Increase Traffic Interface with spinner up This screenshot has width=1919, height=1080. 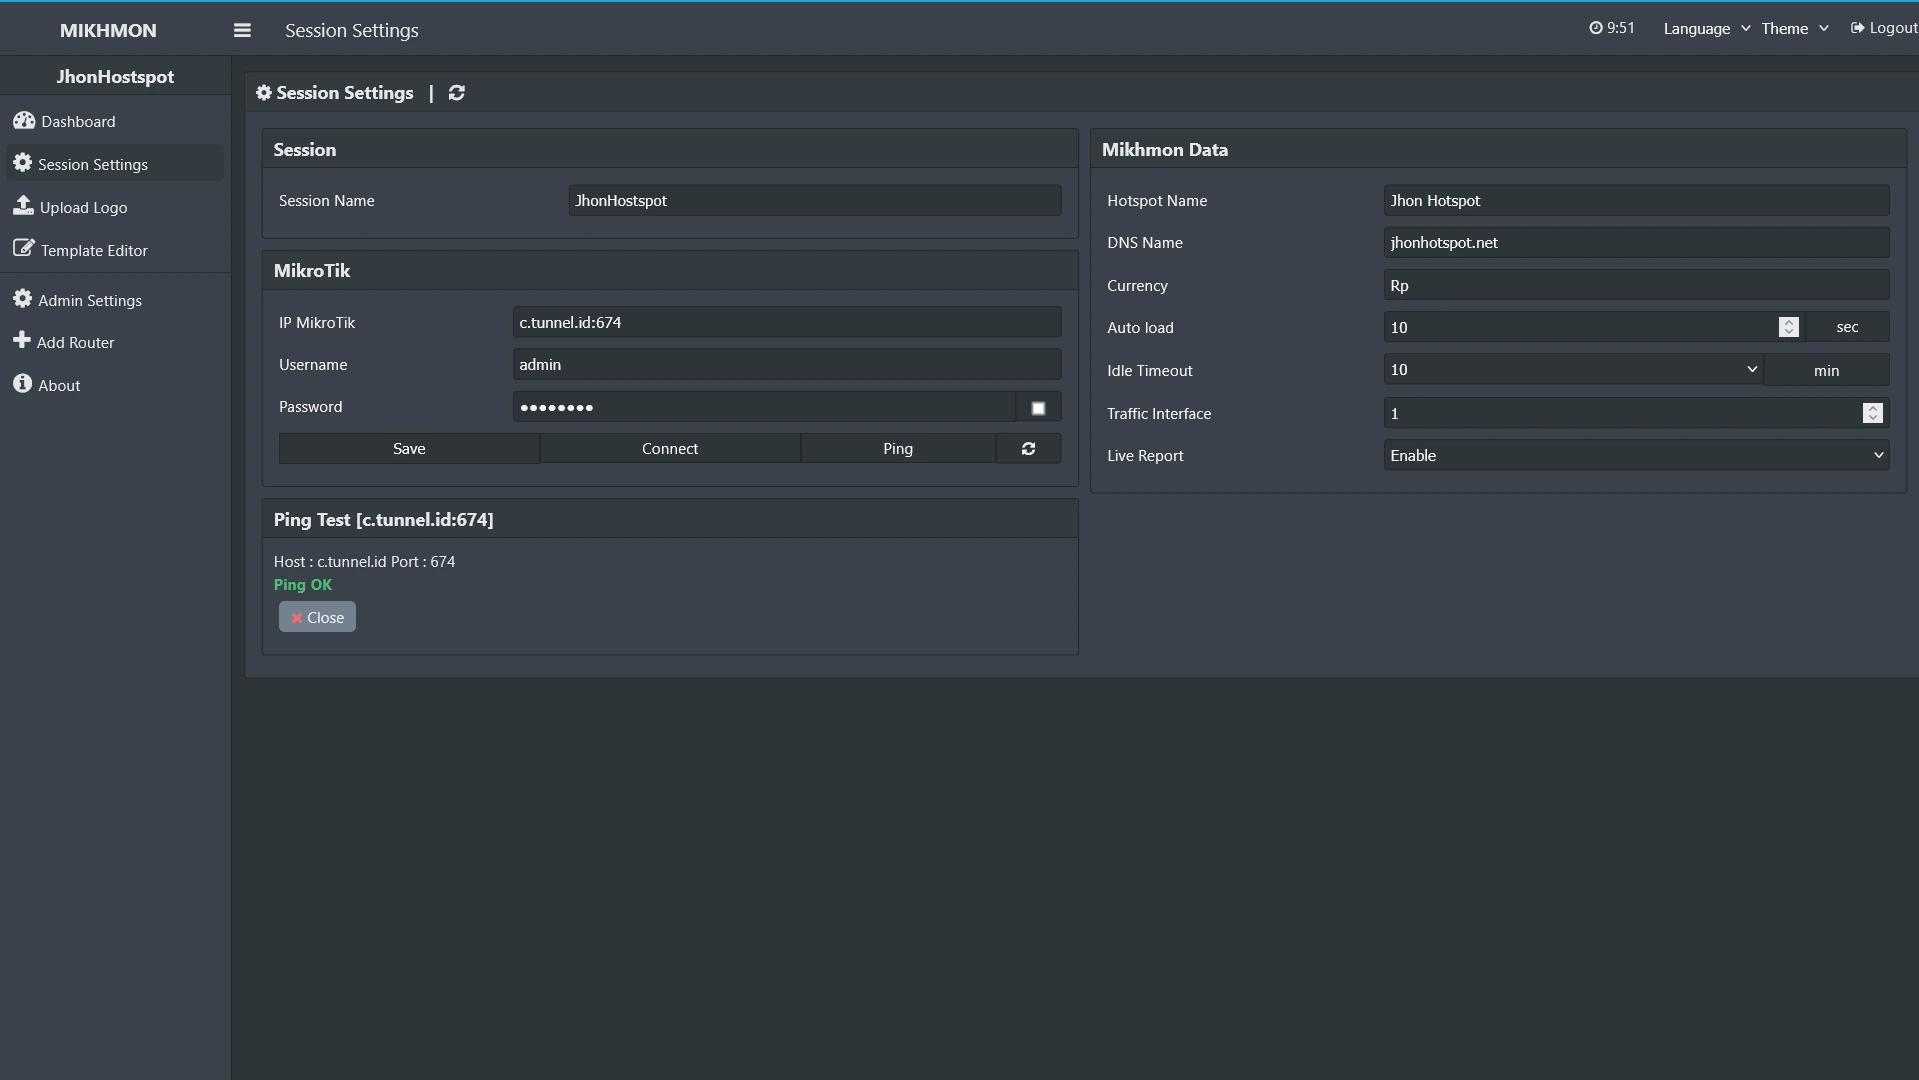click(1873, 408)
